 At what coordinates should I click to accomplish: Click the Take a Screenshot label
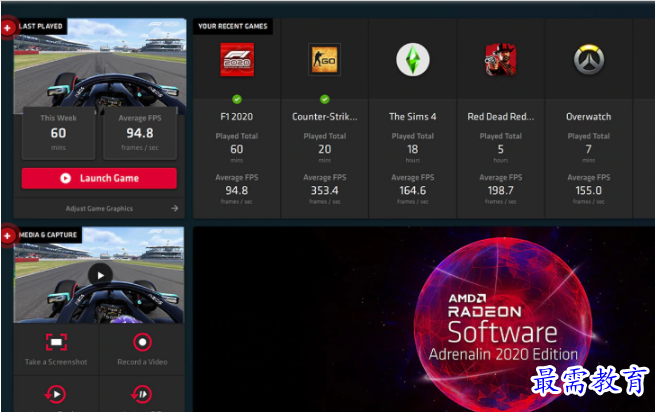click(x=56, y=362)
